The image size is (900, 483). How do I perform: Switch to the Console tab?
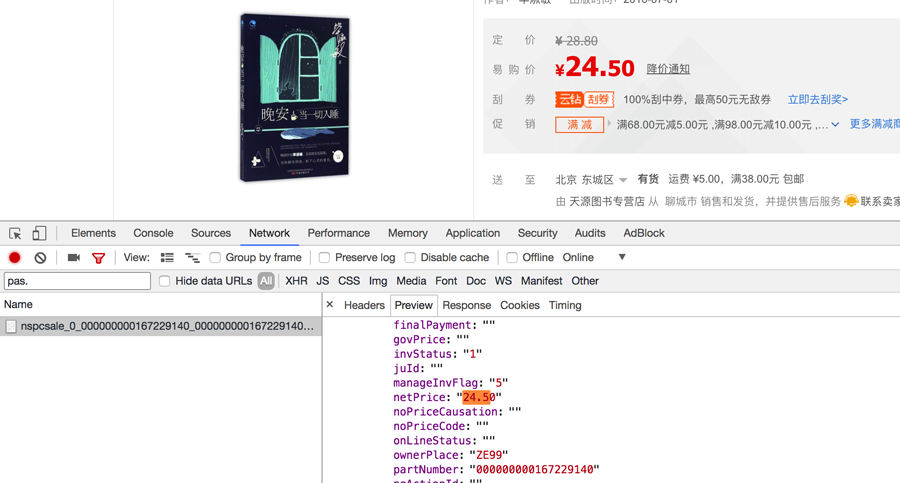(x=153, y=233)
